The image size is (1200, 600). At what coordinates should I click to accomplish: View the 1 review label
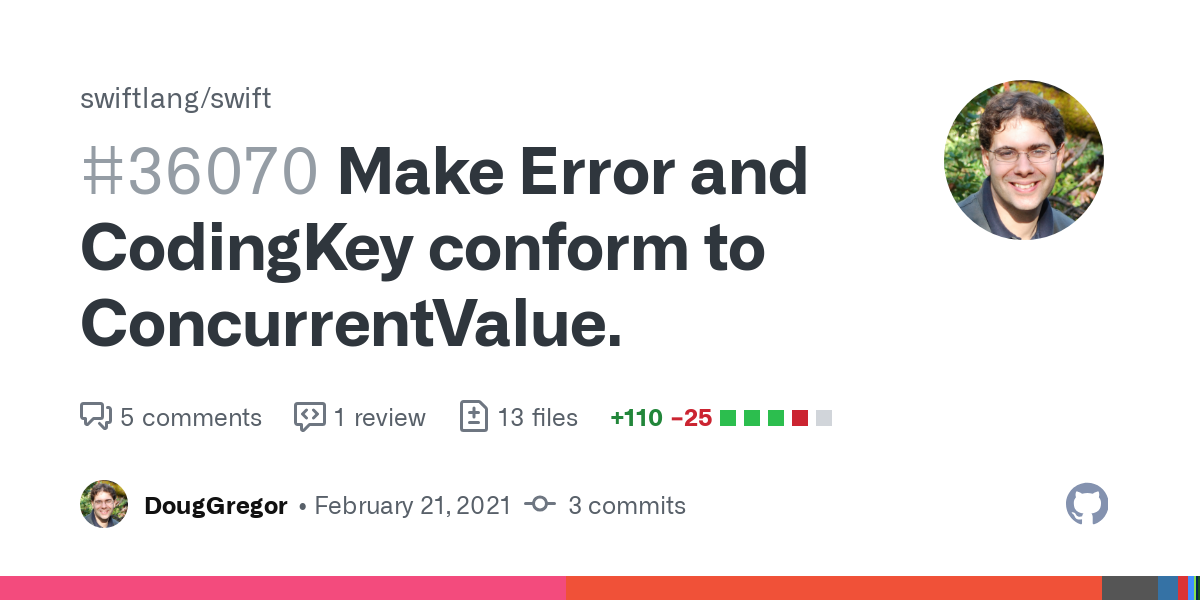click(x=380, y=417)
